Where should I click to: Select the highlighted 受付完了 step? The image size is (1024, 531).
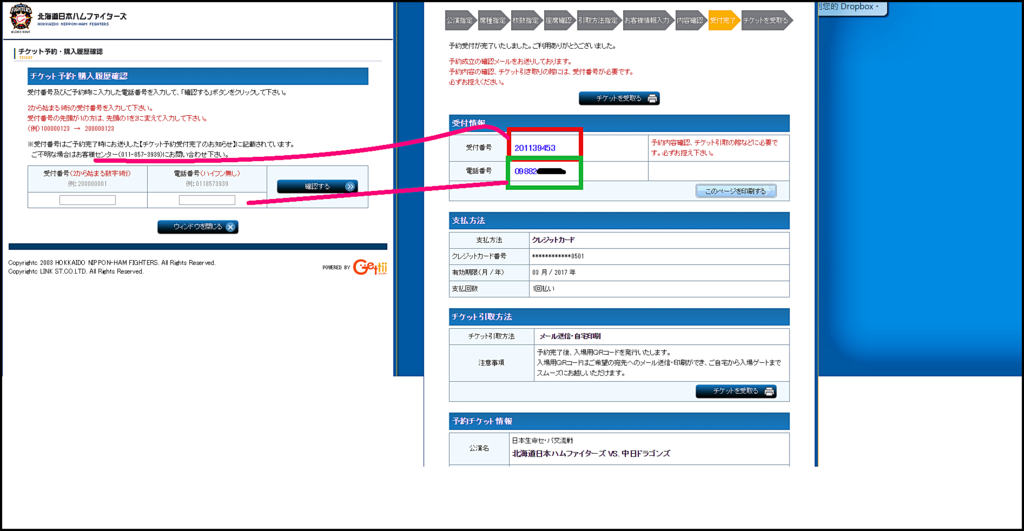722,20
